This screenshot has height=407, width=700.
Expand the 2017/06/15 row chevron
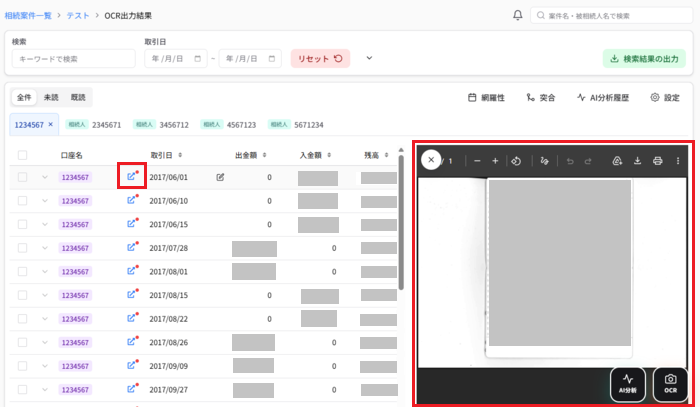tap(45, 224)
